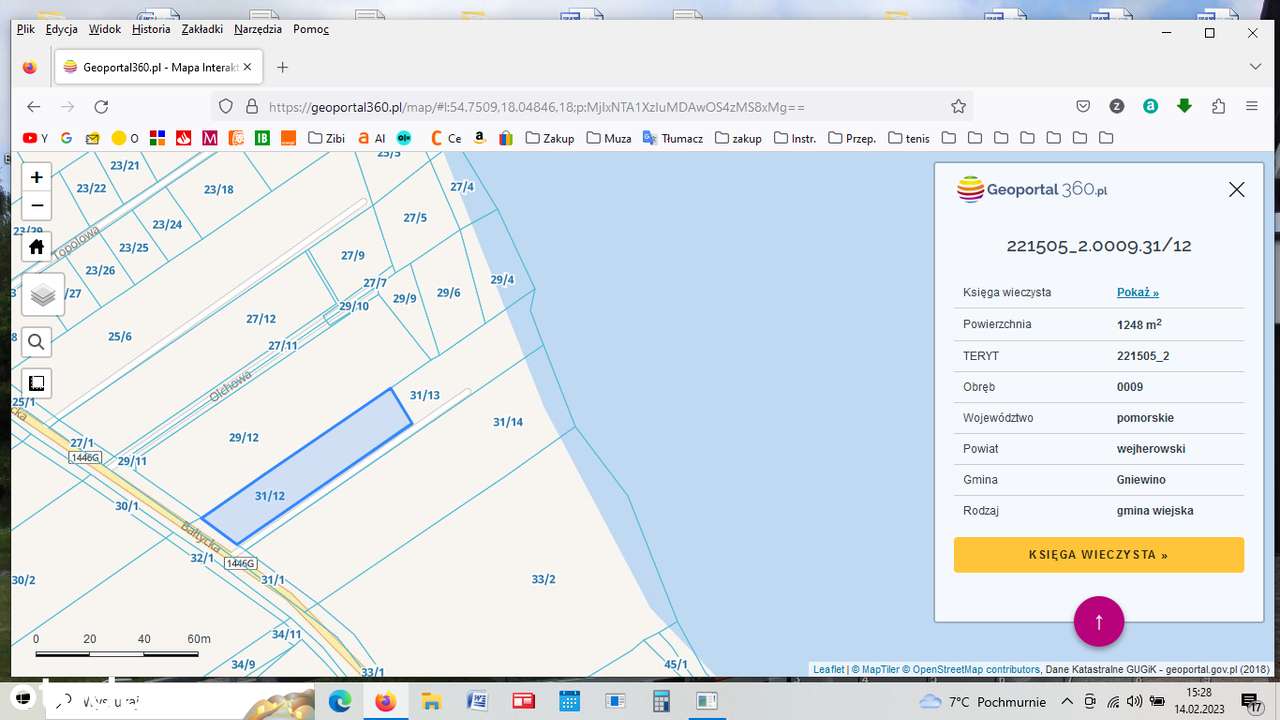Open the list all tabs chevron
Screen dimensions: 1280x720
(1255, 67)
